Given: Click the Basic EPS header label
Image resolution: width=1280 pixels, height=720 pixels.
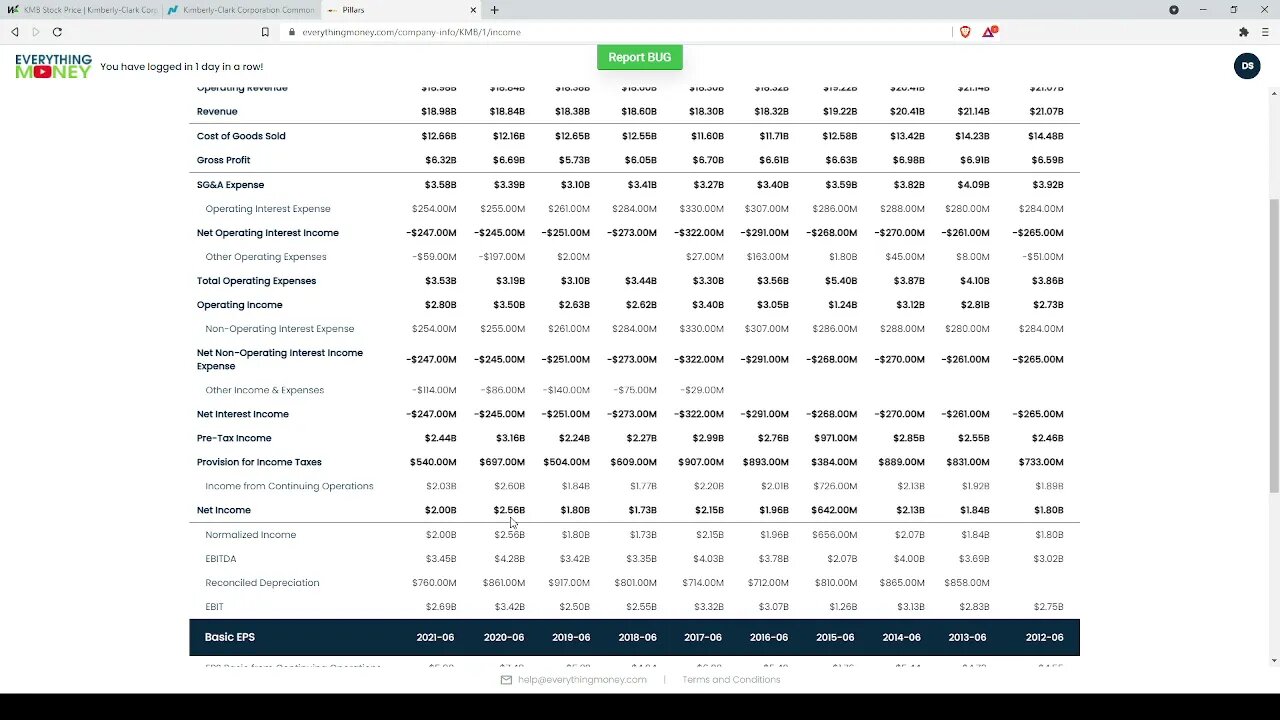Looking at the screenshot, I should (x=229, y=637).
